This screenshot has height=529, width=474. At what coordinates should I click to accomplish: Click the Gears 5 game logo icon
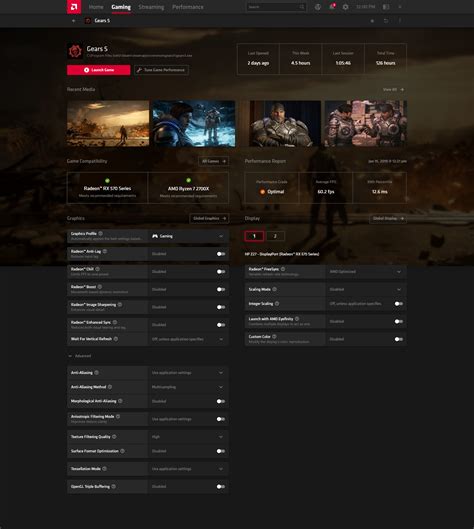pos(75,51)
